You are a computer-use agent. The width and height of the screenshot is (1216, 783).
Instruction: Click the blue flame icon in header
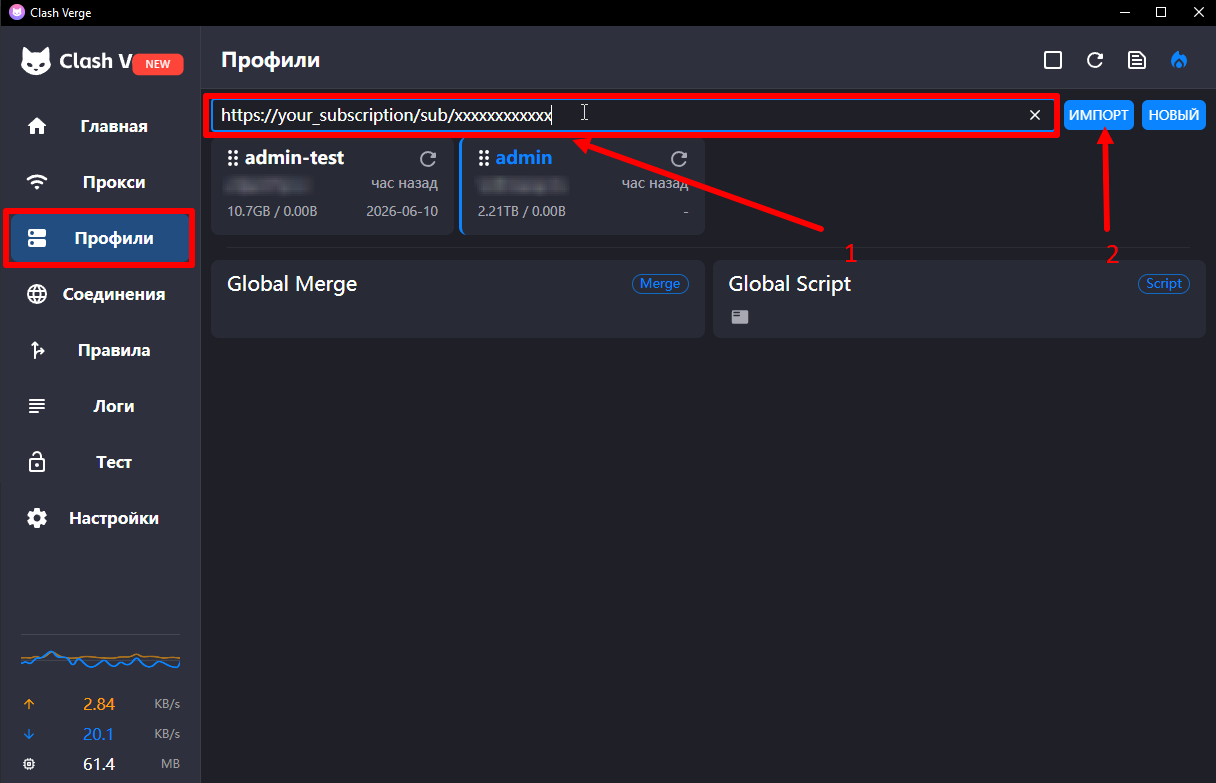pos(1179,60)
